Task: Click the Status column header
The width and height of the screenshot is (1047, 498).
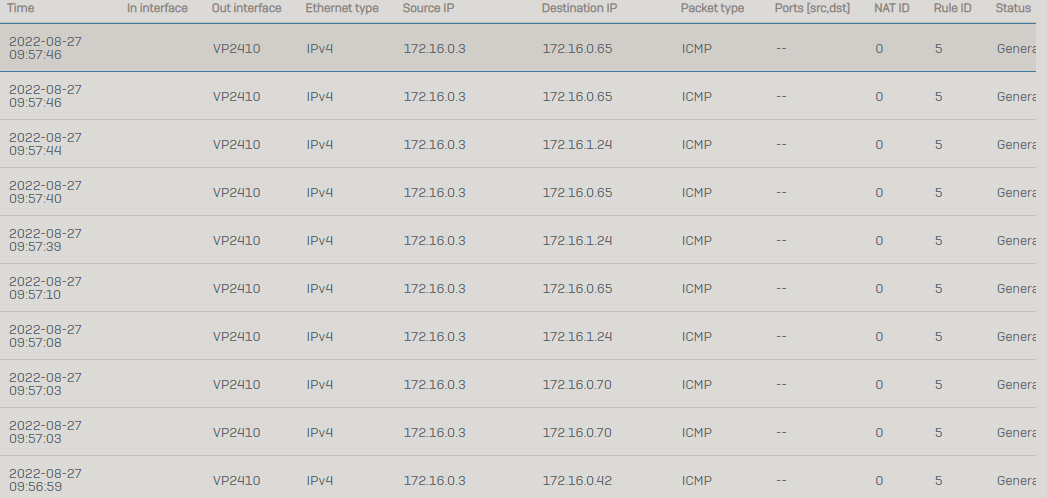Action: (x=1013, y=9)
